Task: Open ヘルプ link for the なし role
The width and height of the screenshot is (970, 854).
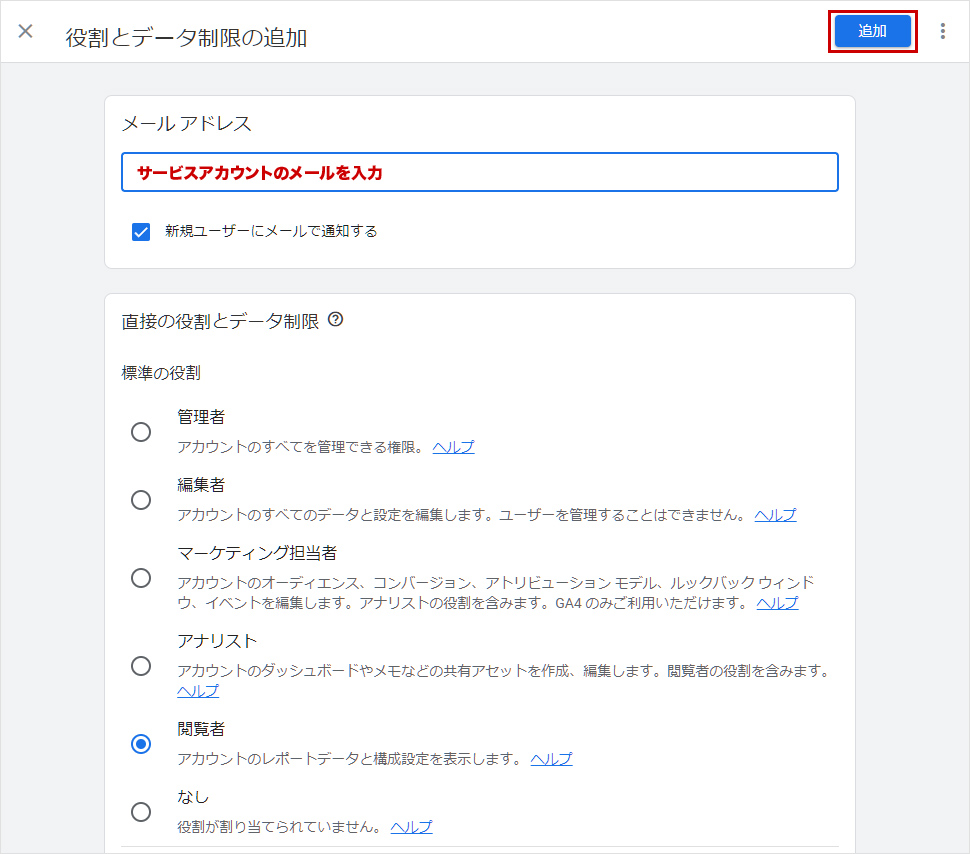Action: (x=411, y=827)
